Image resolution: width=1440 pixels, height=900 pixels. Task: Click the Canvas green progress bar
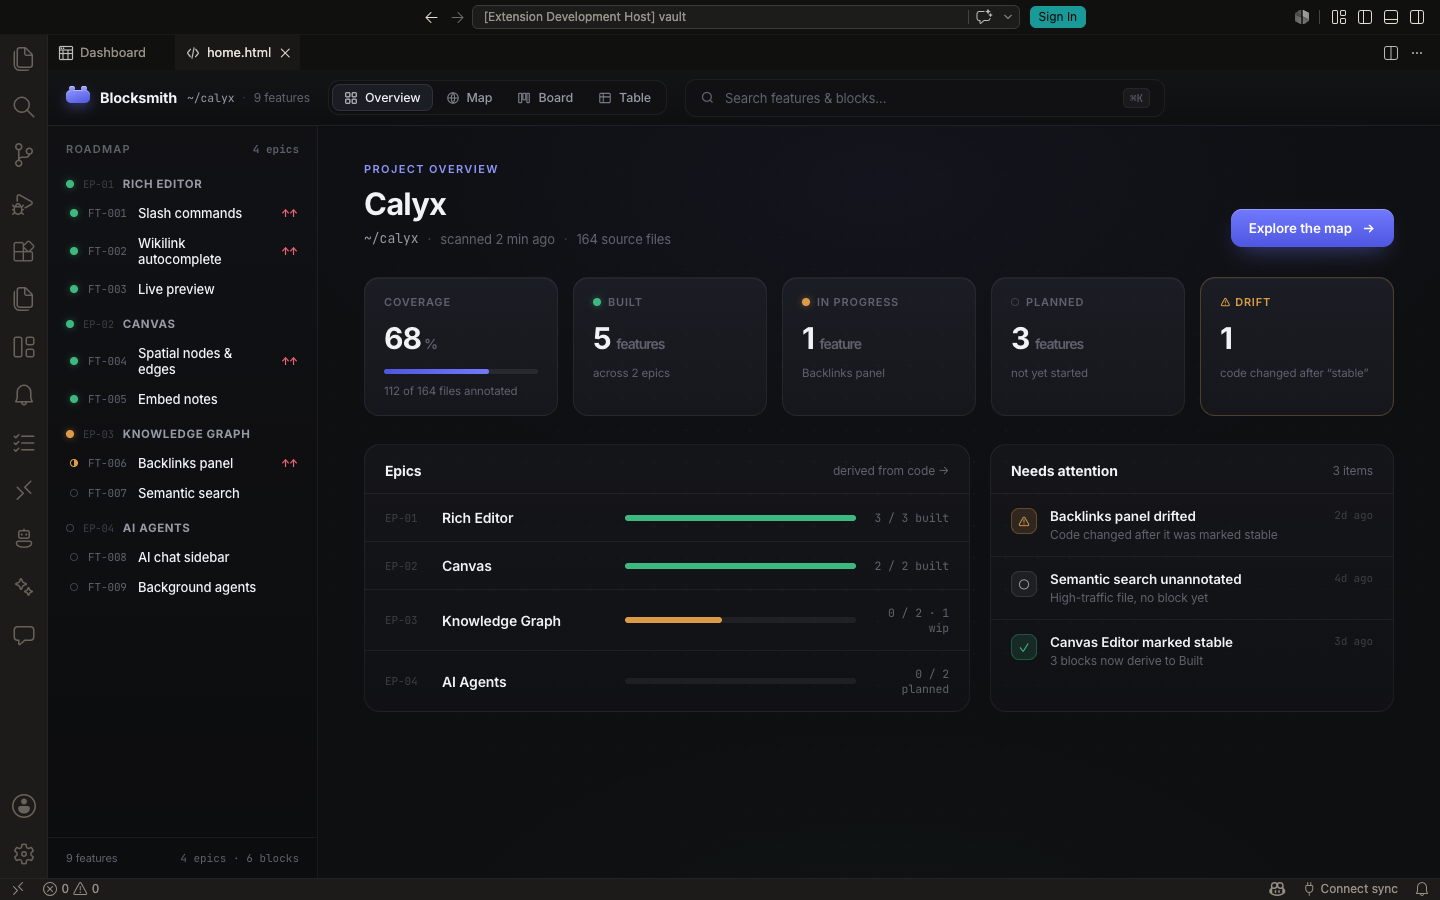click(x=740, y=566)
